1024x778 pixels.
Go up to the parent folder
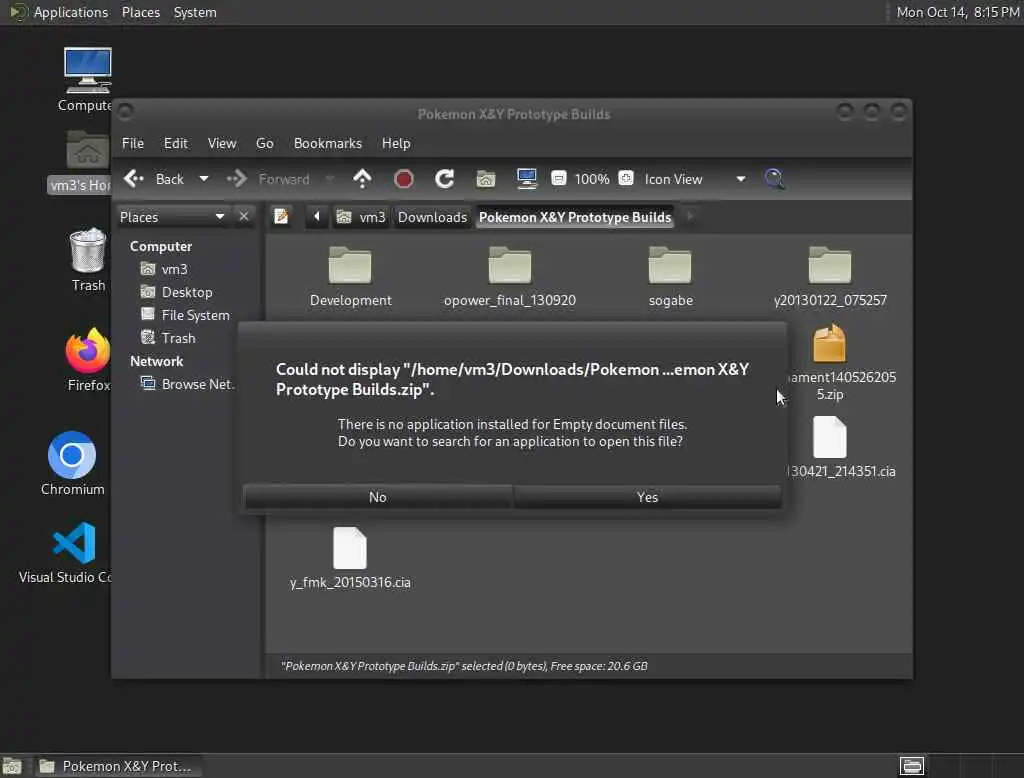coord(362,178)
